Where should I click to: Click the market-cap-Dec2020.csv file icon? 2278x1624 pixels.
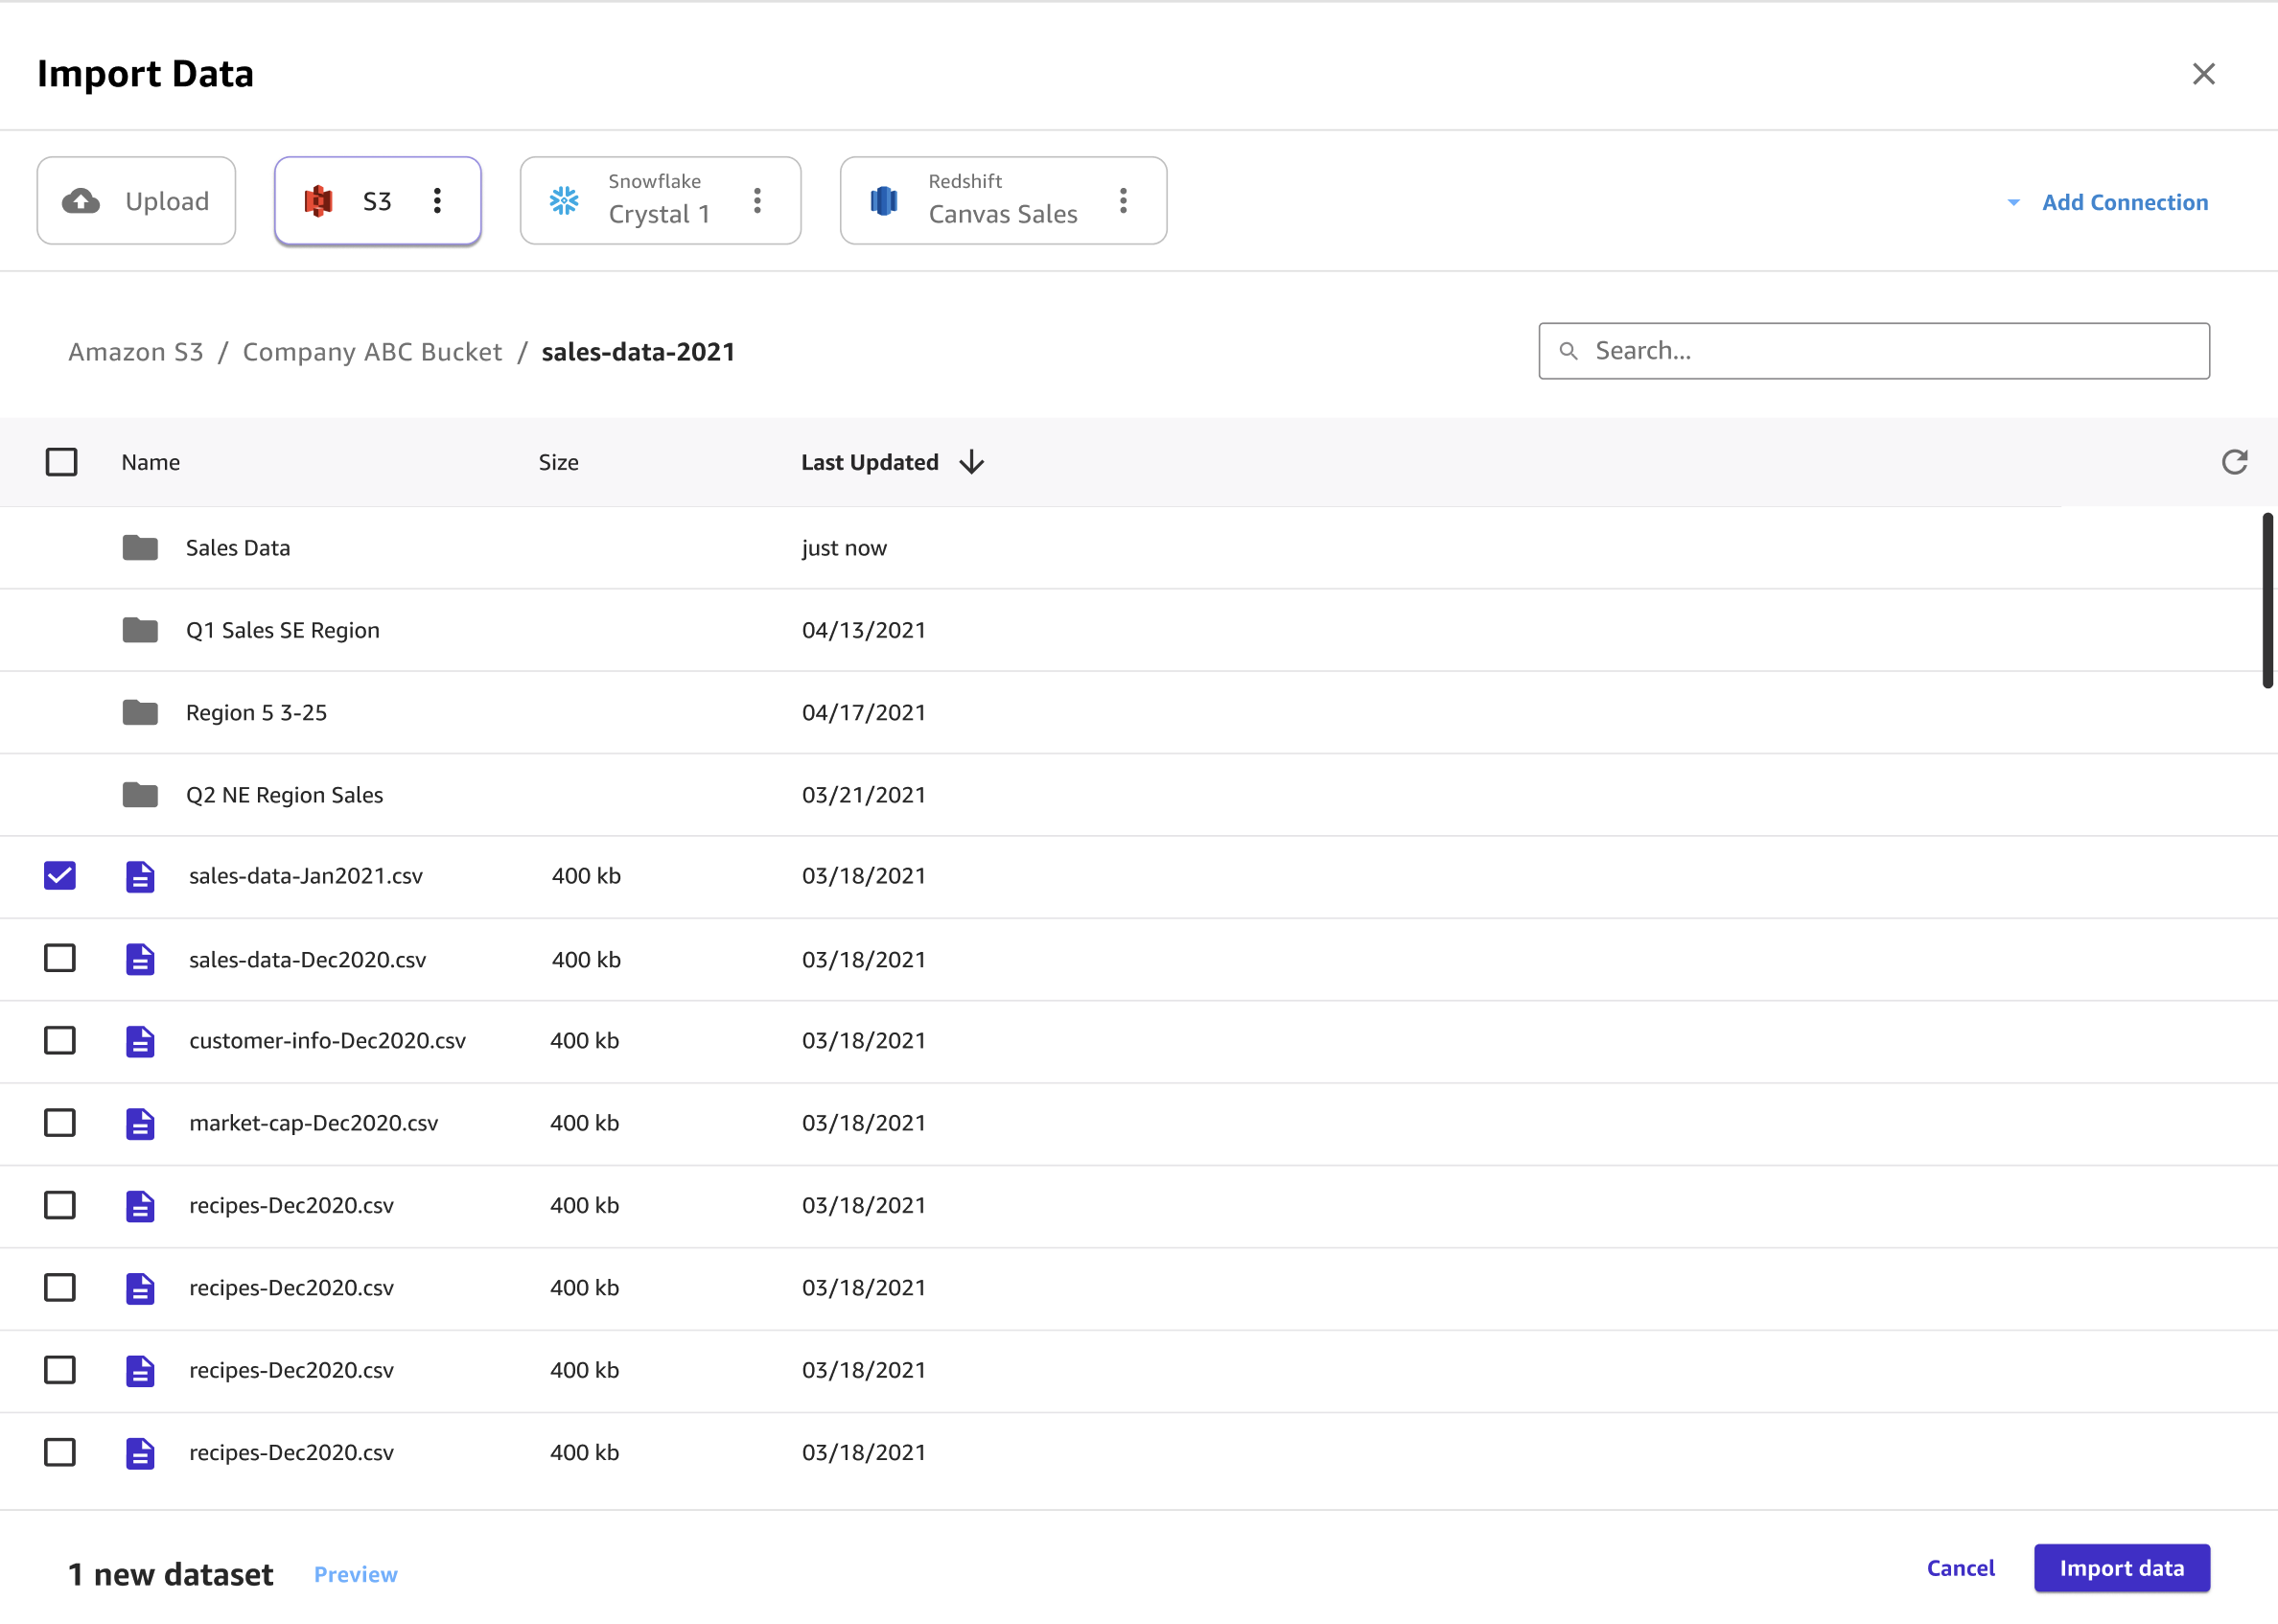click(x=140, y=1124)
